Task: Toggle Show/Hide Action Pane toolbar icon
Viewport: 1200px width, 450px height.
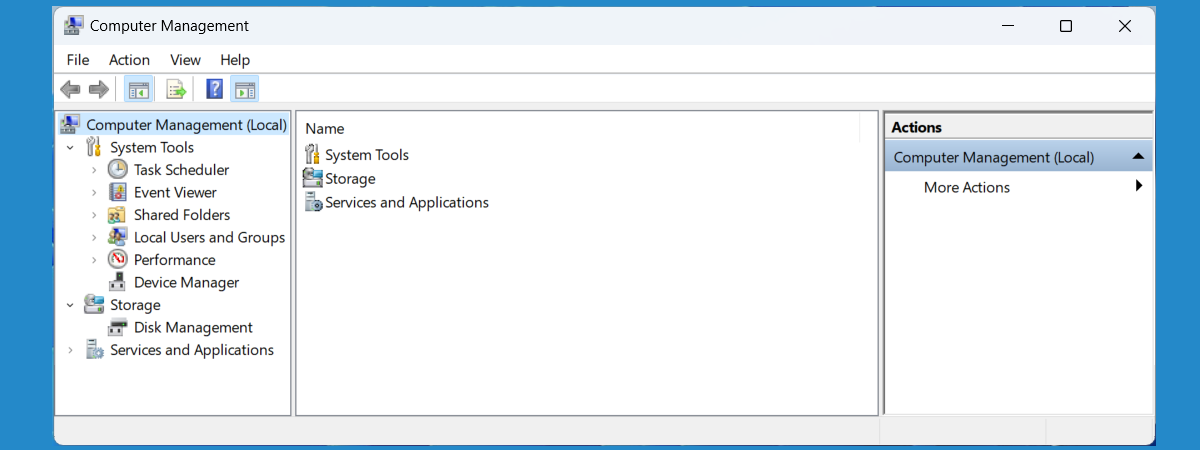Action: point(245,89)
